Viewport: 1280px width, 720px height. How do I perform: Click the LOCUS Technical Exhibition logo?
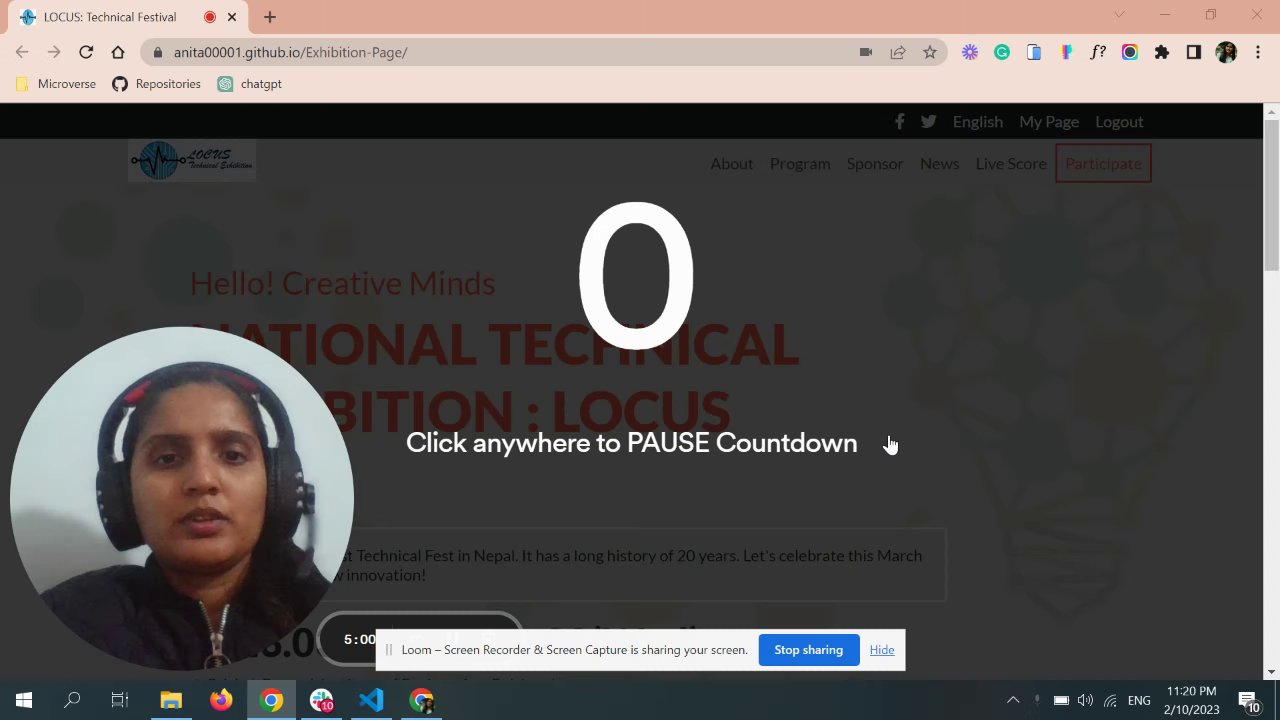point(192,160)
